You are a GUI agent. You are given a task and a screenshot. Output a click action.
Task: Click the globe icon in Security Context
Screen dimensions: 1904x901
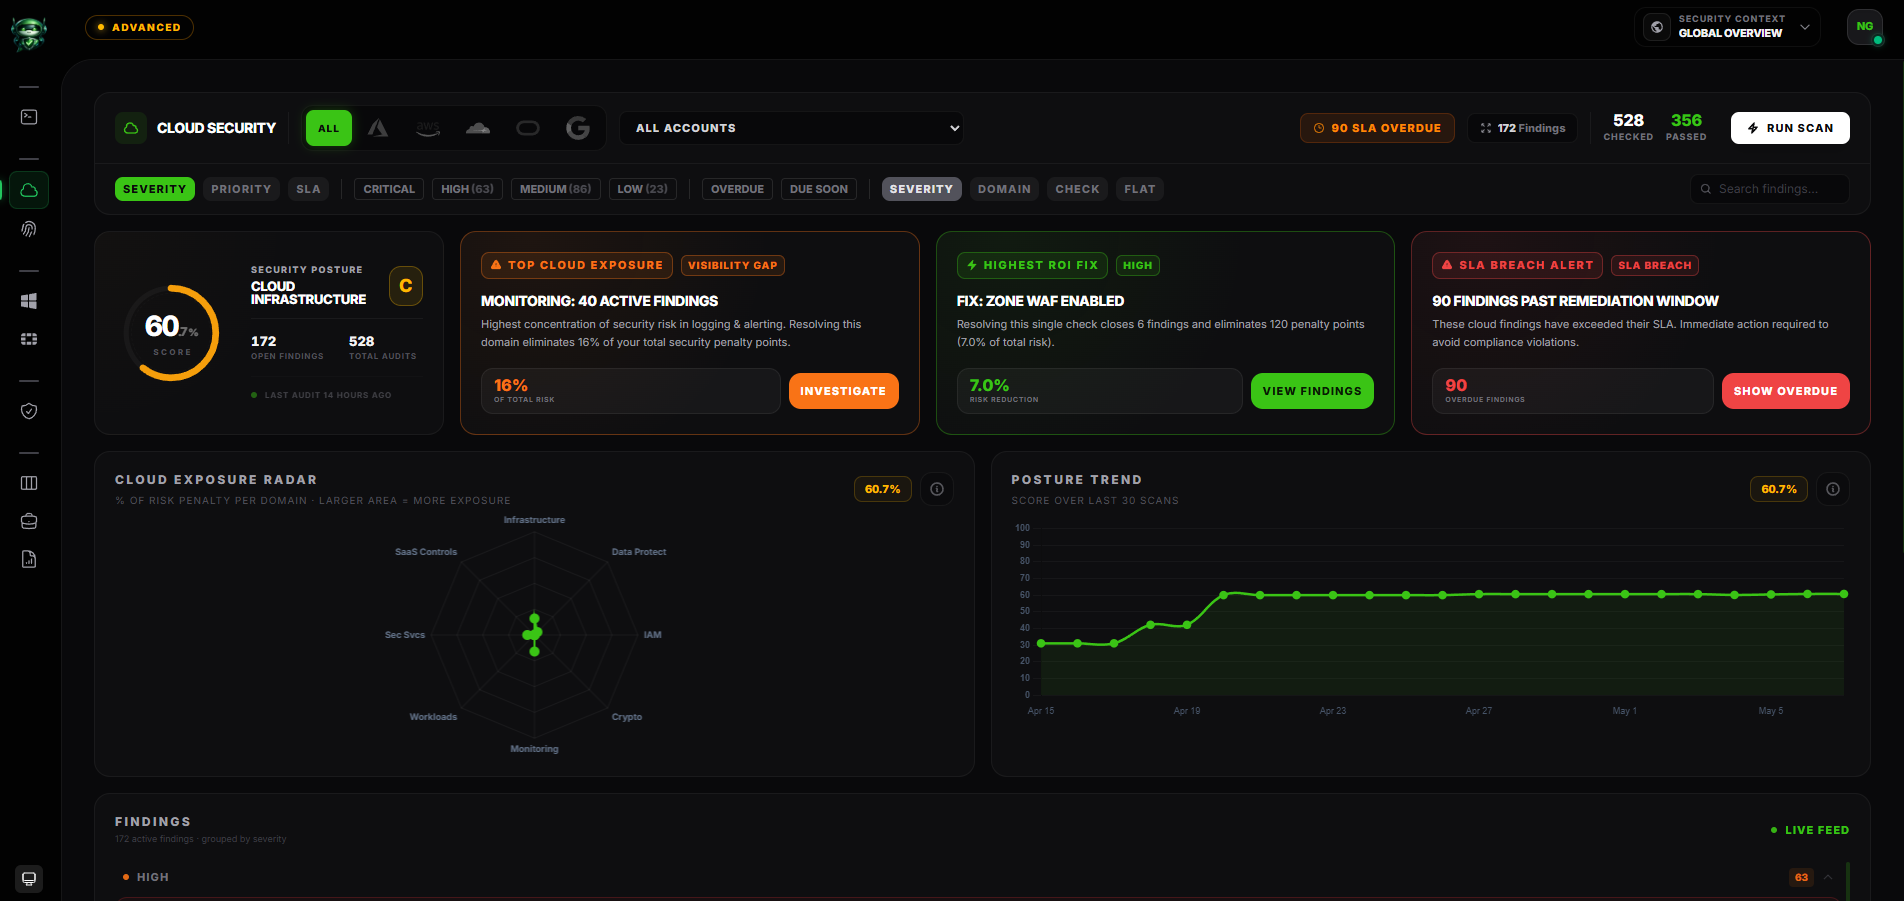[x=1657, y=27]
